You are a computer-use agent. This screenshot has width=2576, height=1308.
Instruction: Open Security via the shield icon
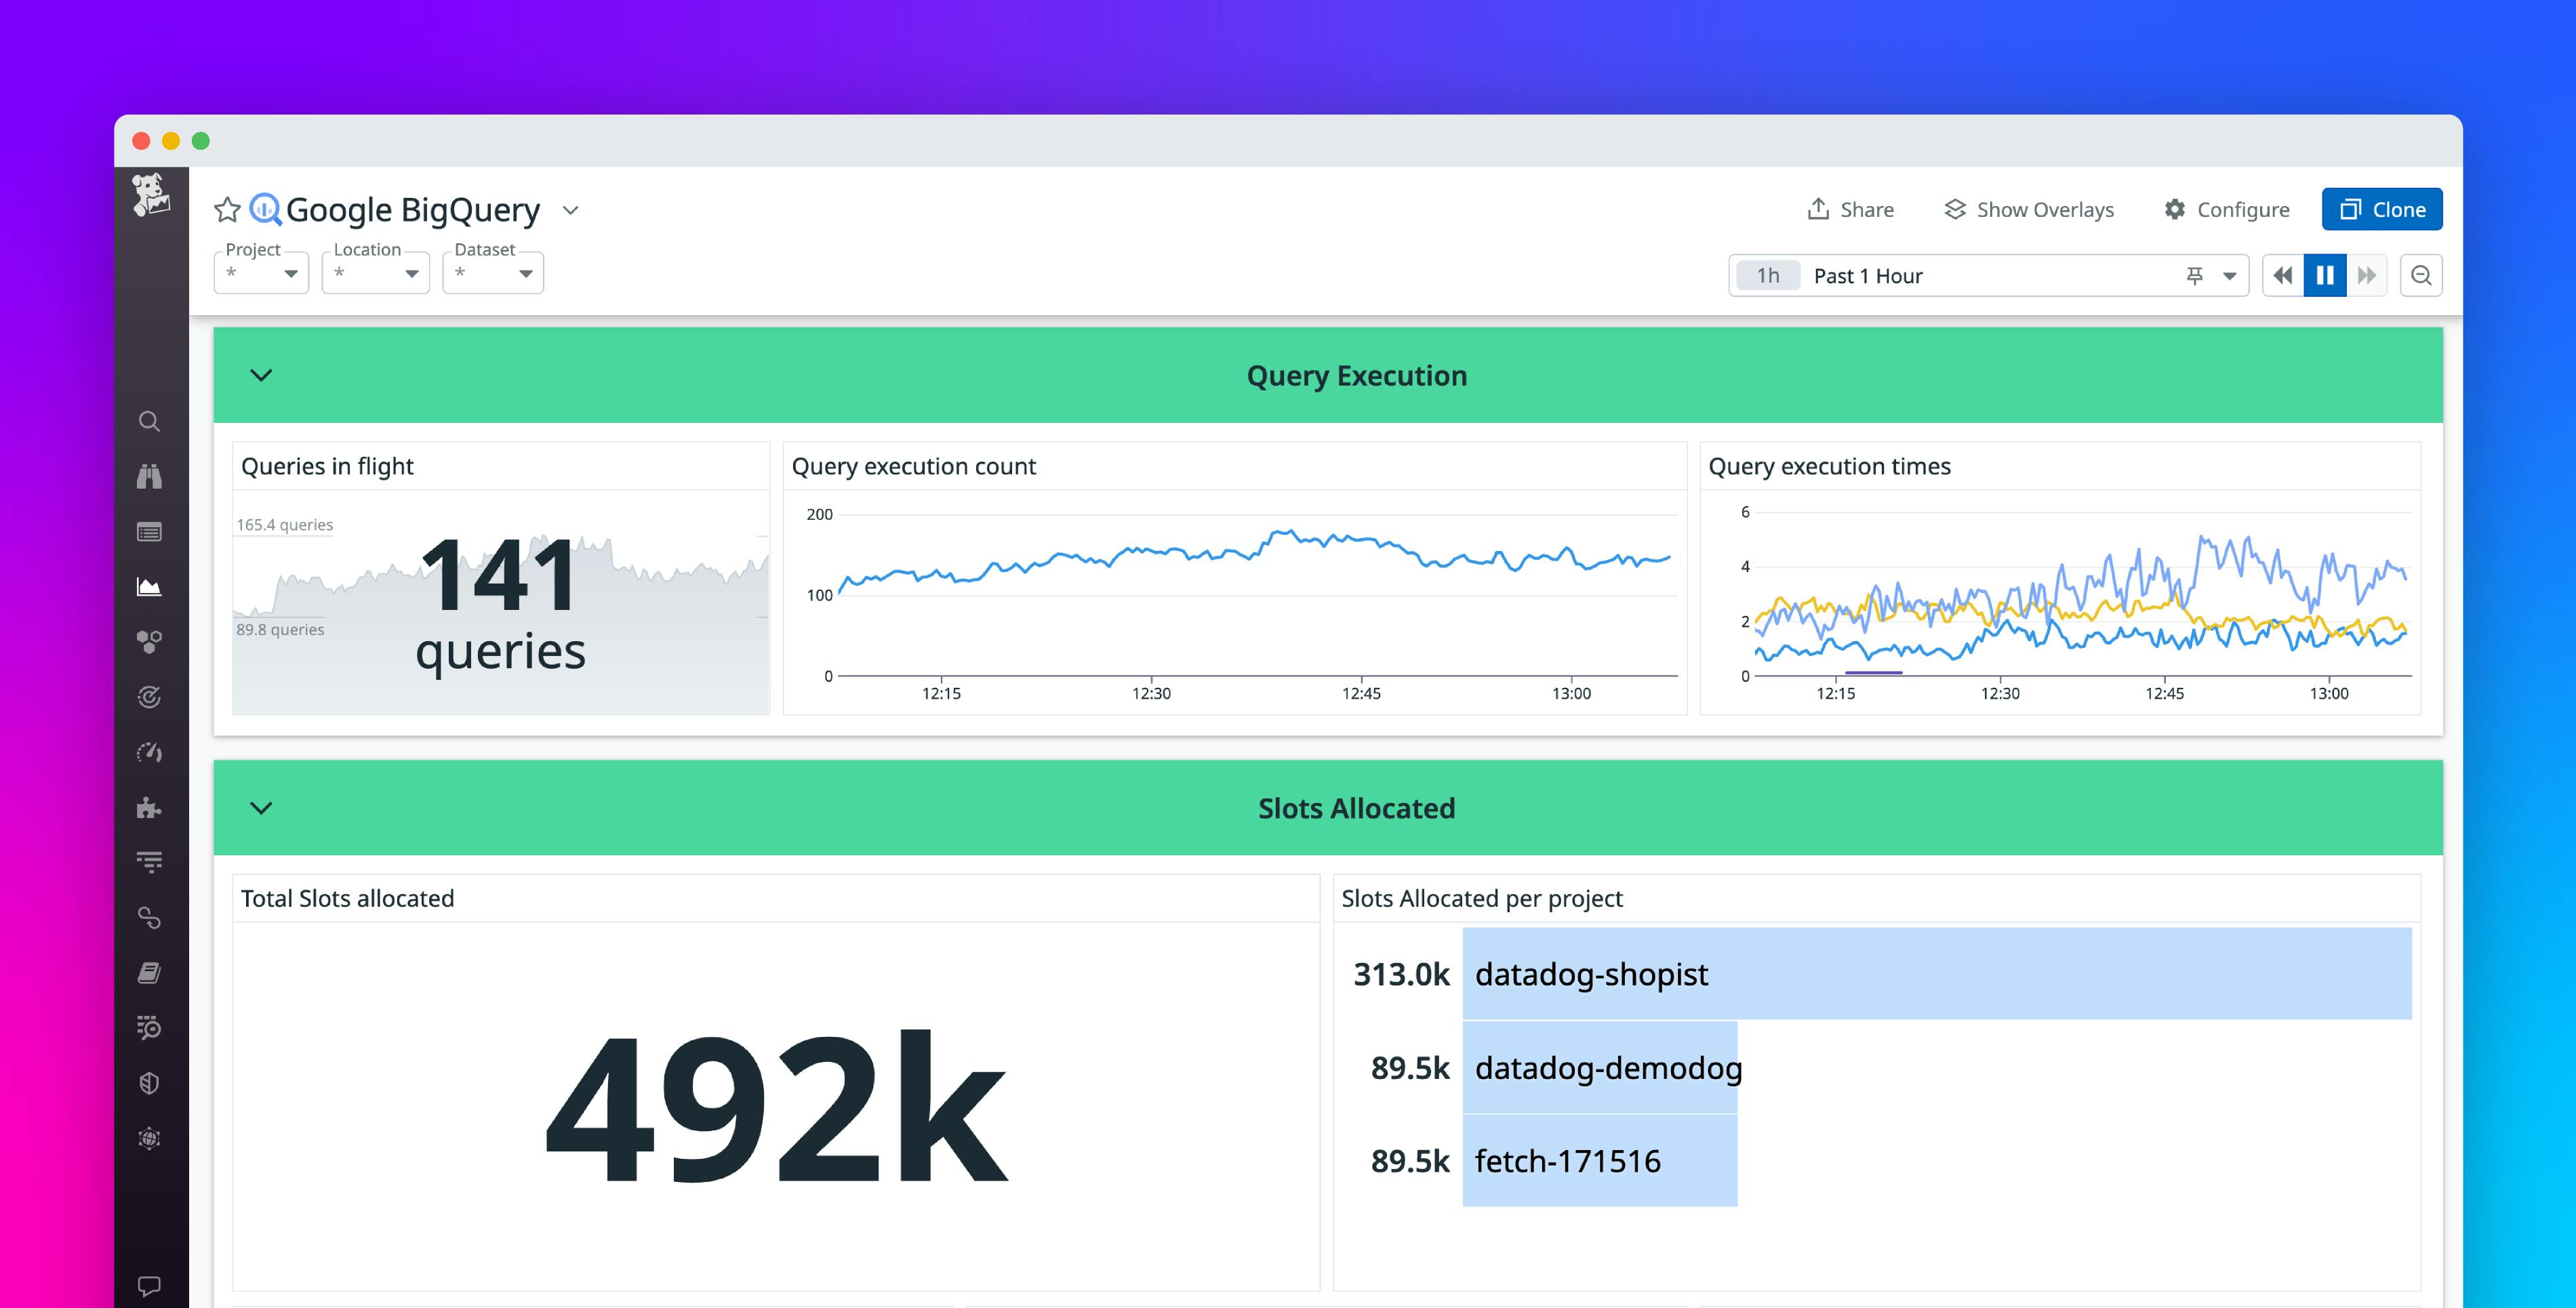[x=150, y=1083]
